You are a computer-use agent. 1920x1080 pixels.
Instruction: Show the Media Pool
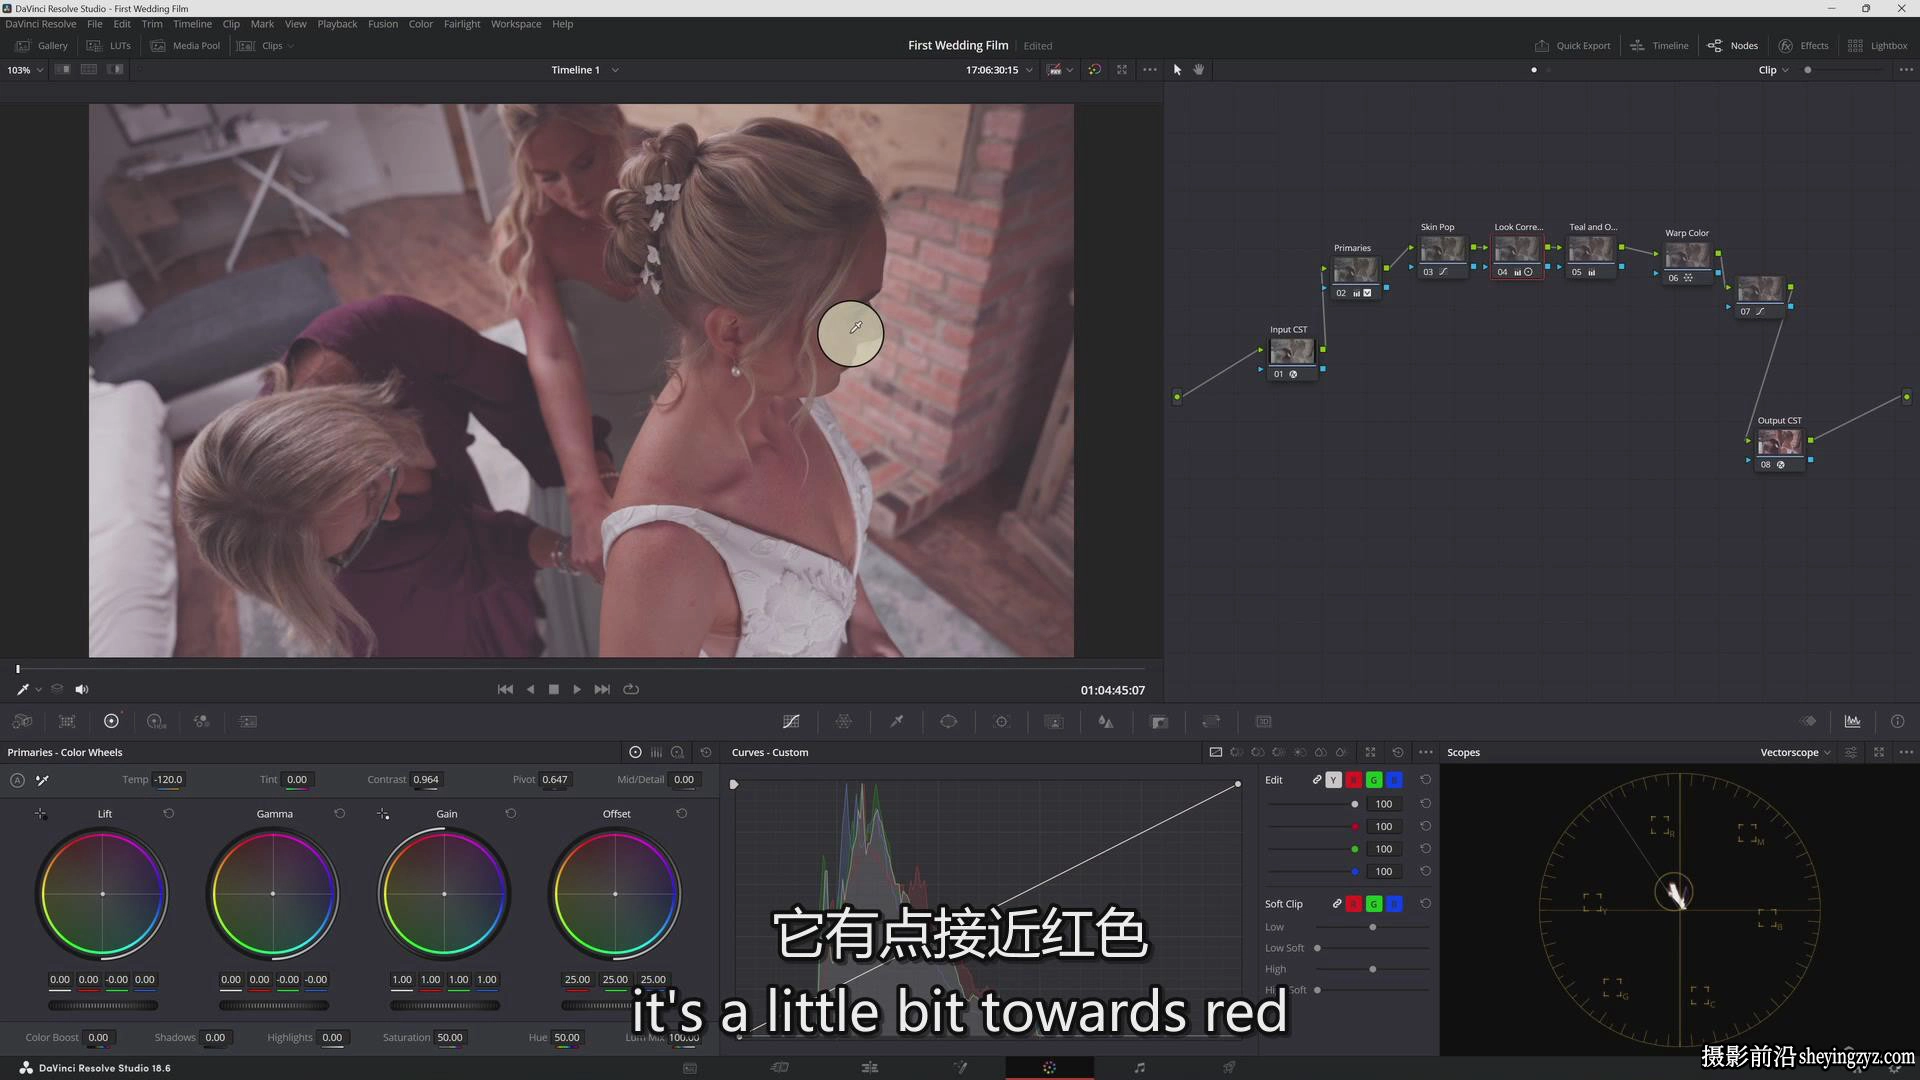pyautogui.click(x=185, y=45)
